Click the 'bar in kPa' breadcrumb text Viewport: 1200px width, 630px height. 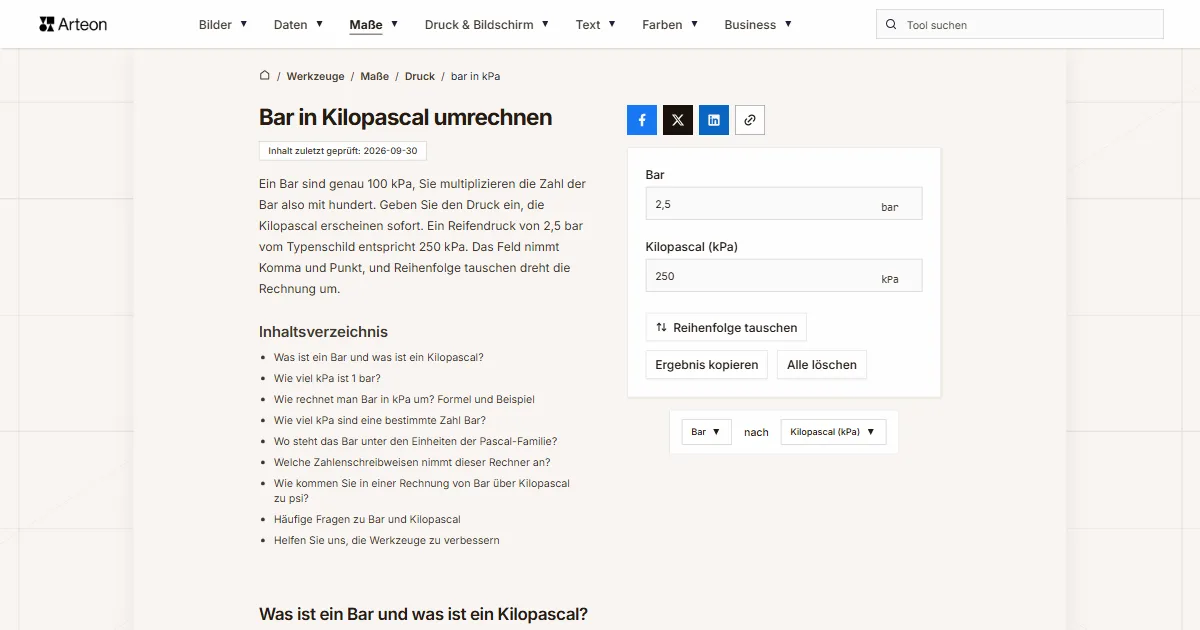(x=475, y=76)
